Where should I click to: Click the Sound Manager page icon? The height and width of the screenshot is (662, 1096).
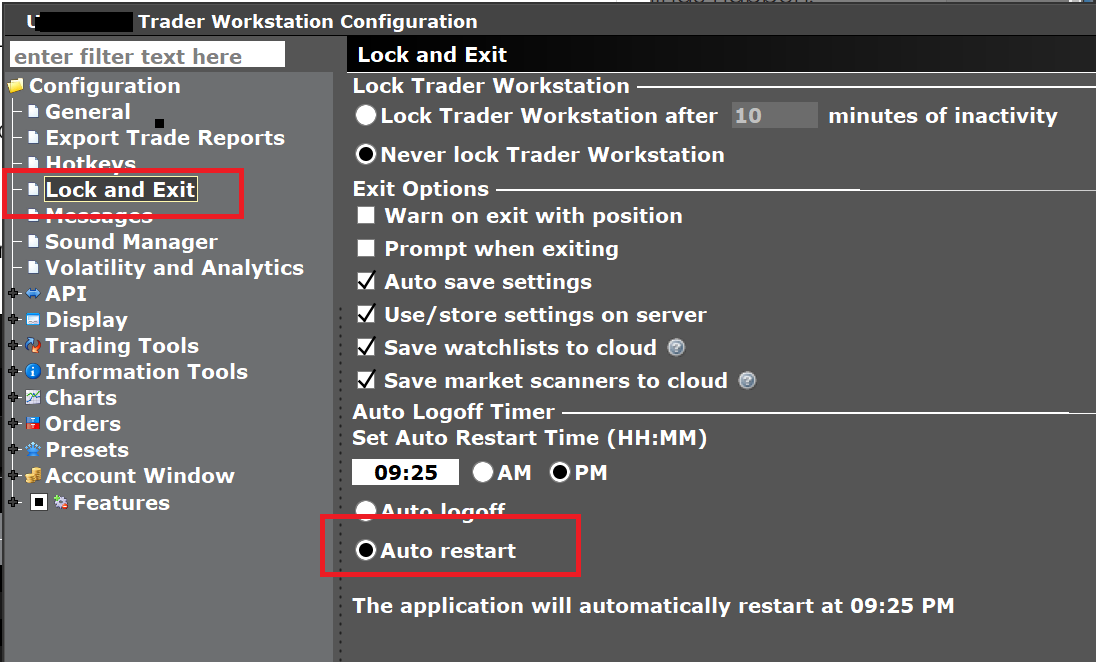point(33,242)
